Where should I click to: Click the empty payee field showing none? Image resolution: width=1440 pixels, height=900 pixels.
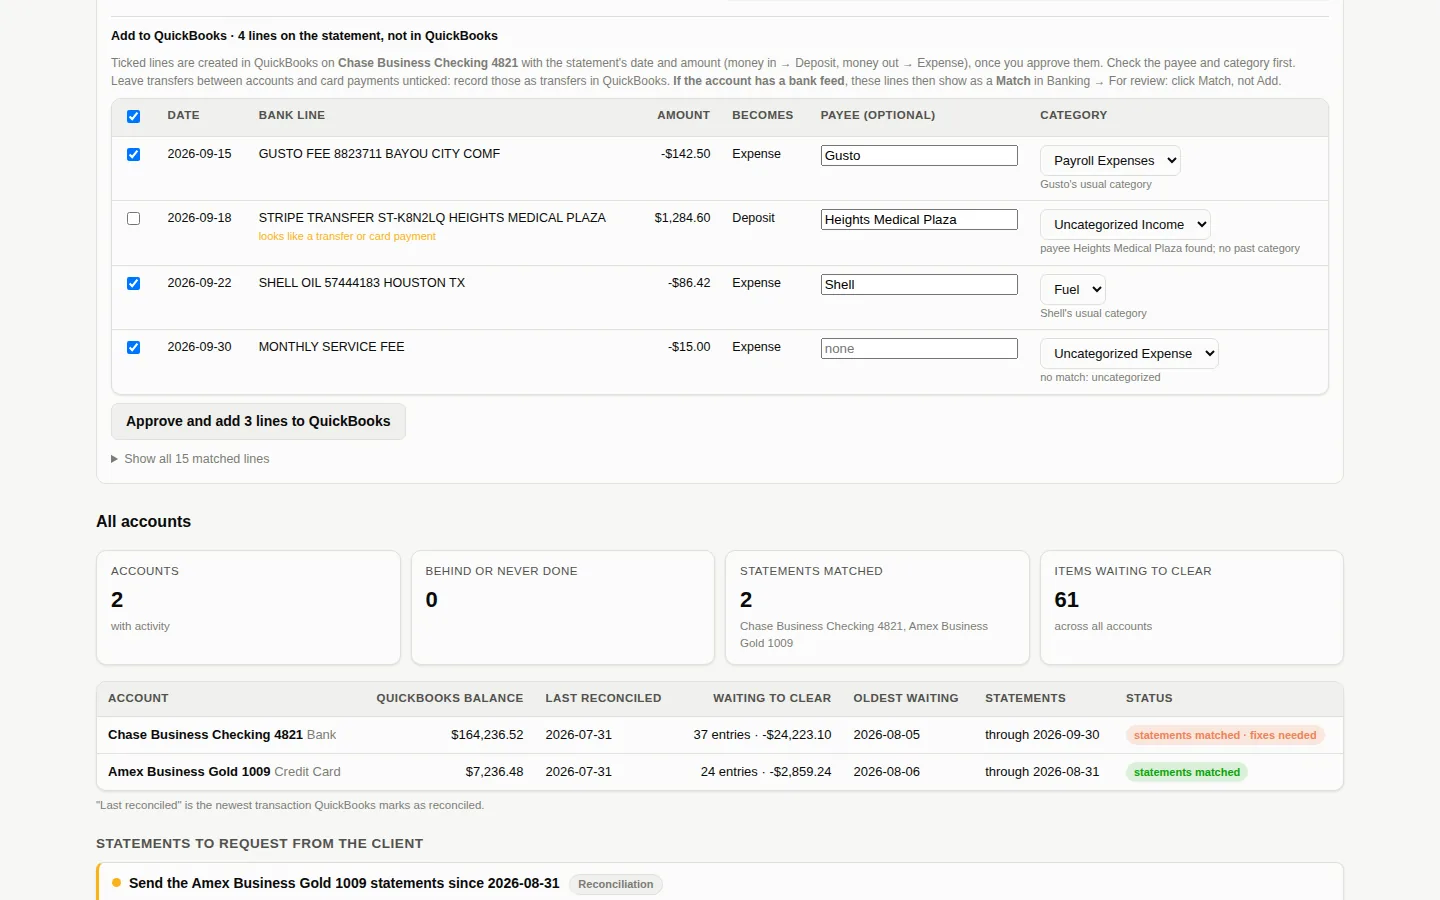tap(919, 349)
